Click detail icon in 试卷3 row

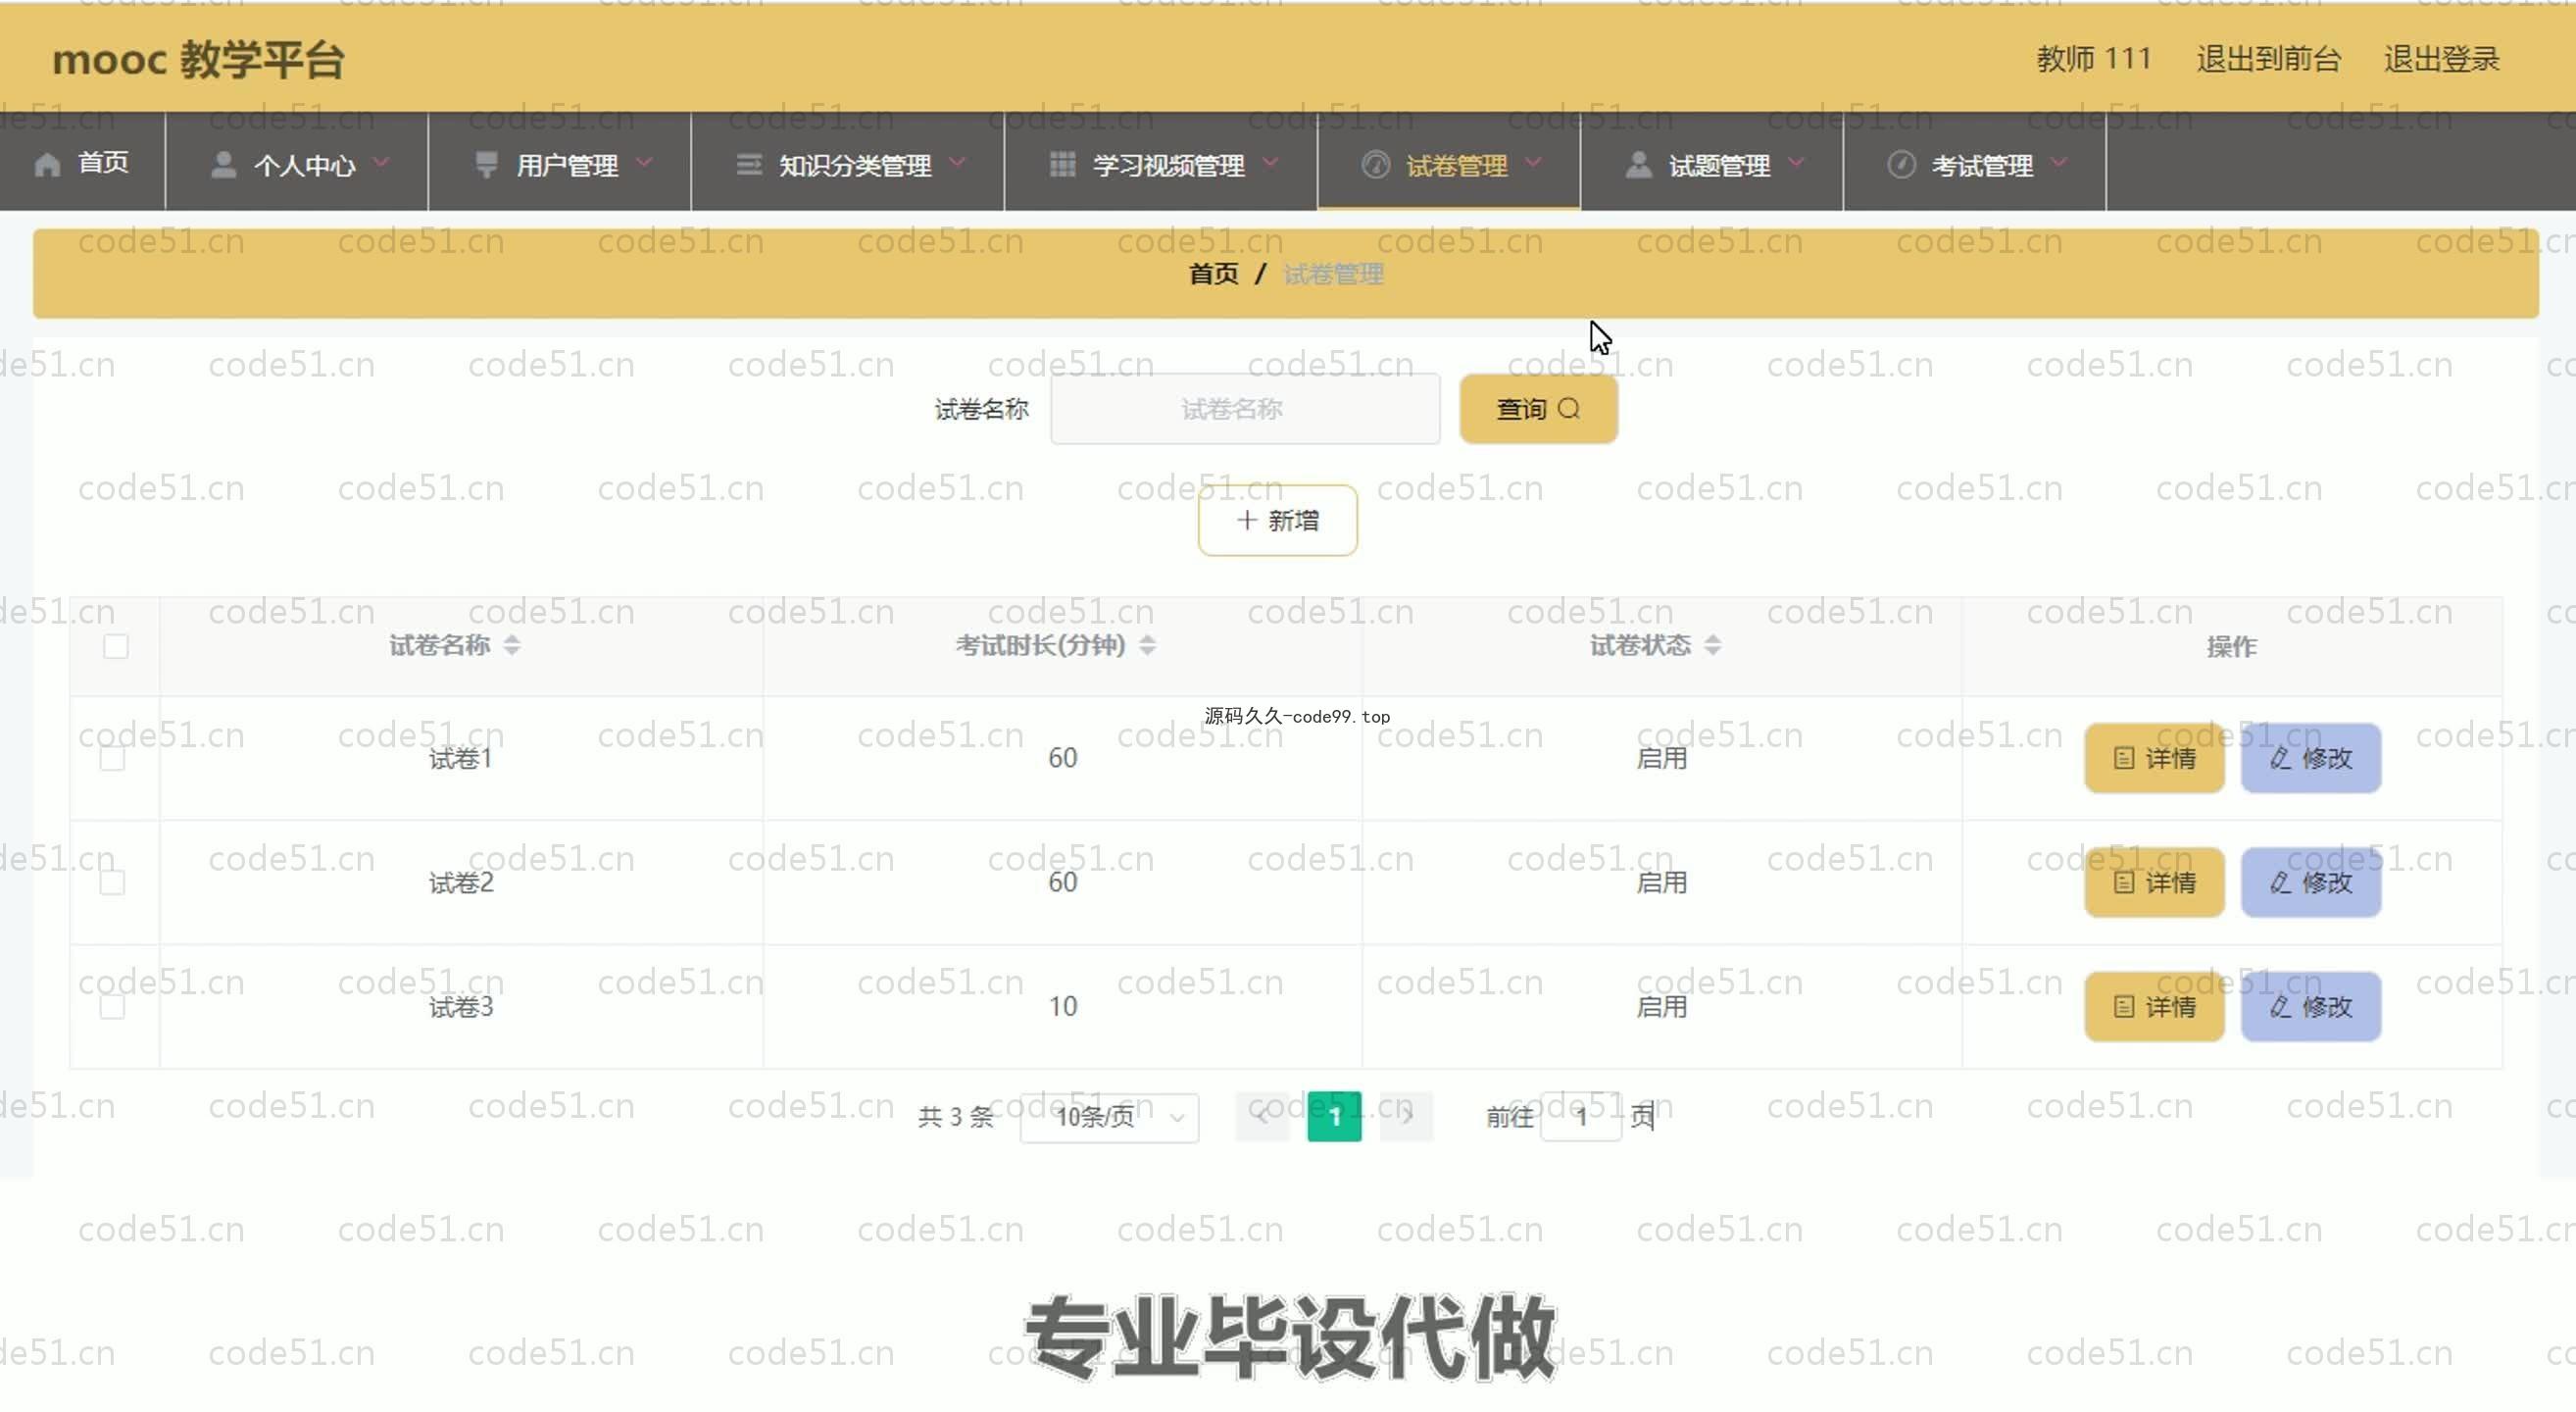click(2124, 1006)
